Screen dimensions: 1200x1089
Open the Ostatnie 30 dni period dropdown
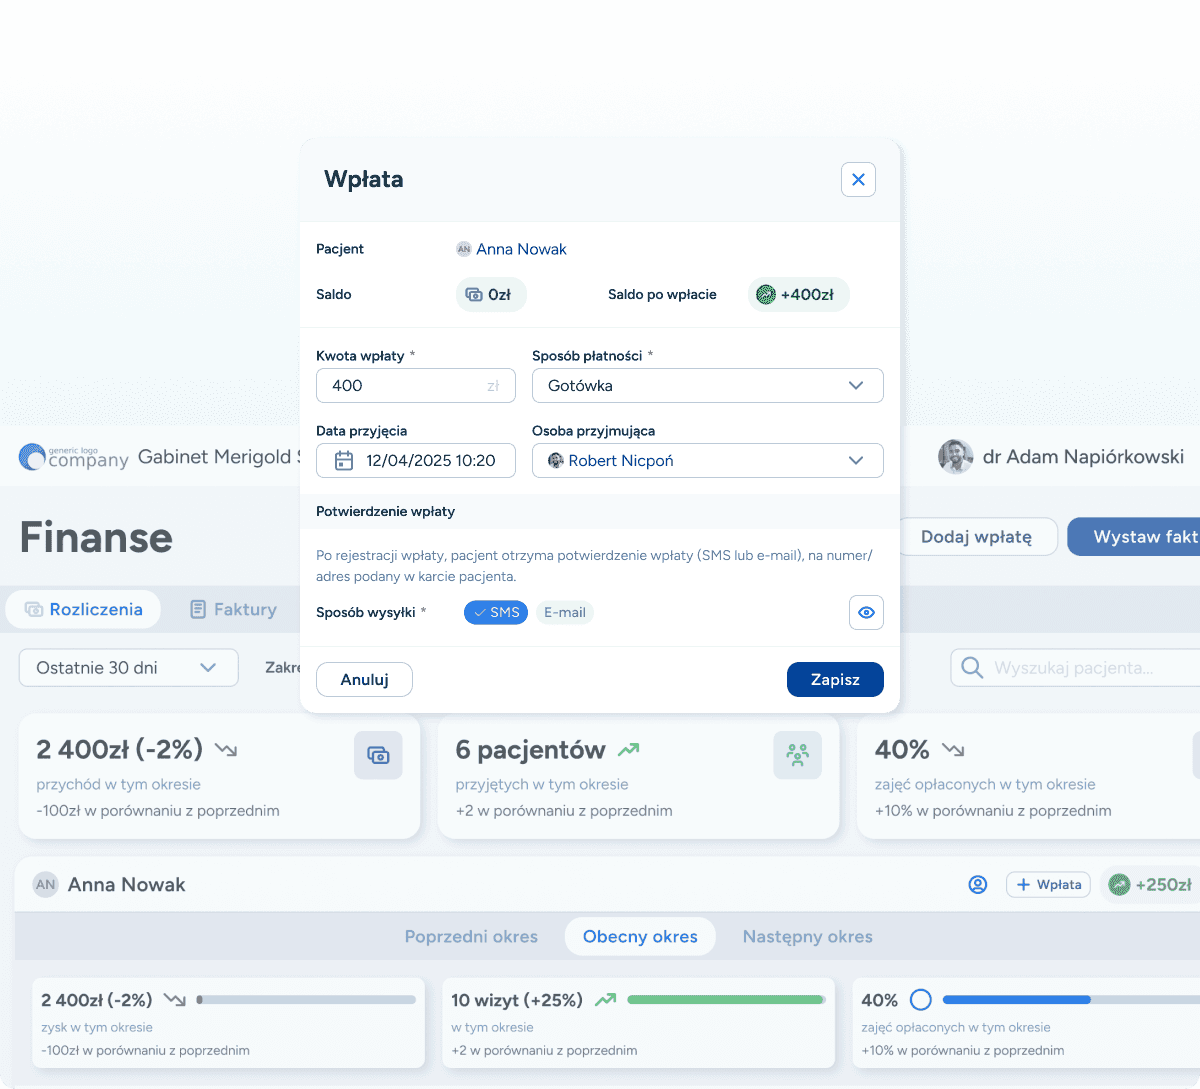(x=128, y=668)
